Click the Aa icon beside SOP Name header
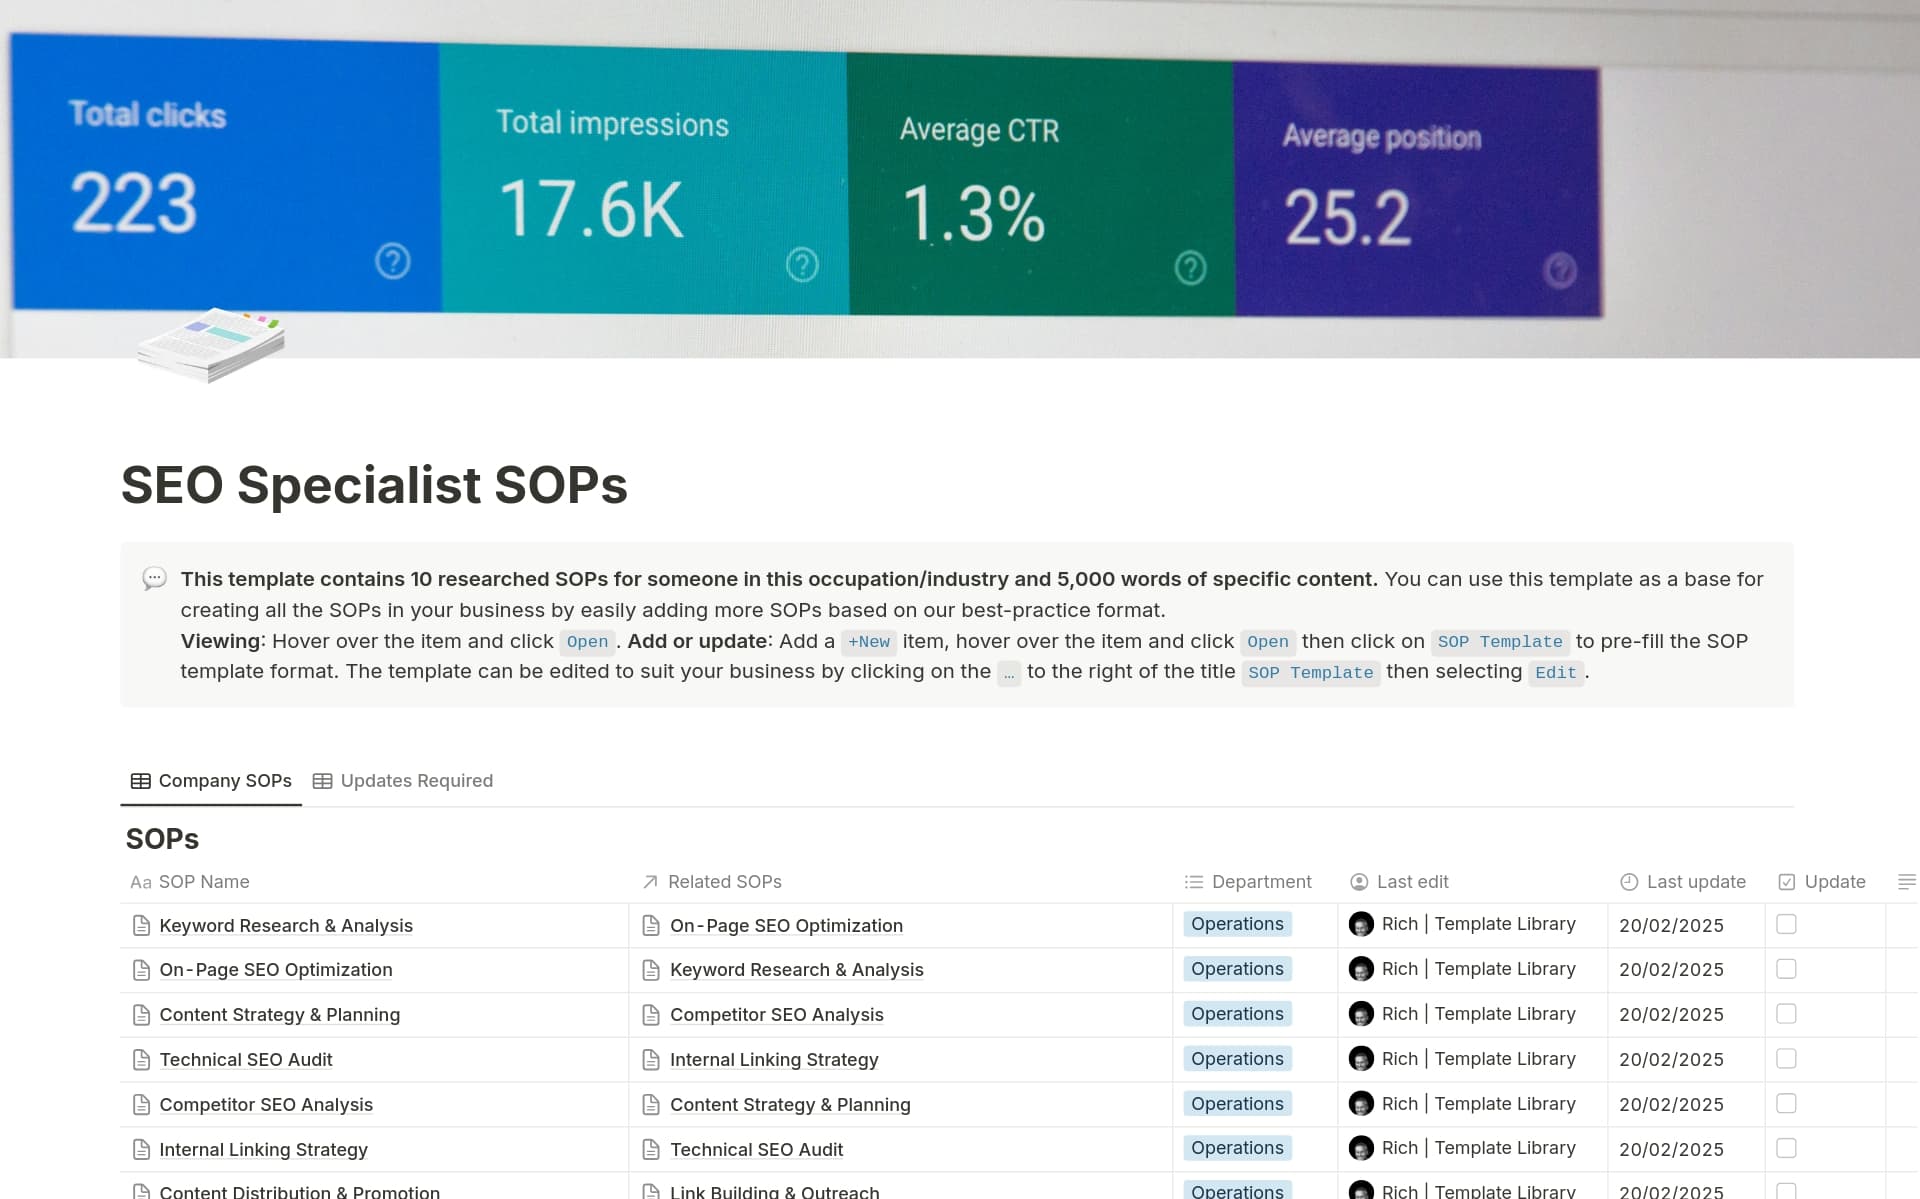1920x1199 pixels. [x=139, y=881]
